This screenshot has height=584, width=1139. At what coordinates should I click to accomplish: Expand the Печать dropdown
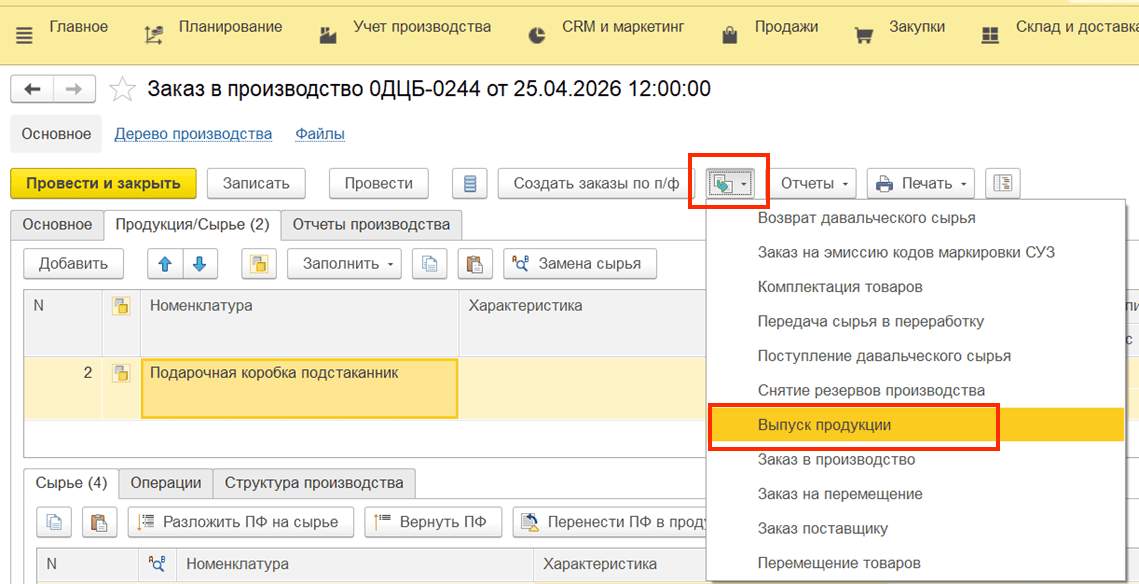[920, 184]
